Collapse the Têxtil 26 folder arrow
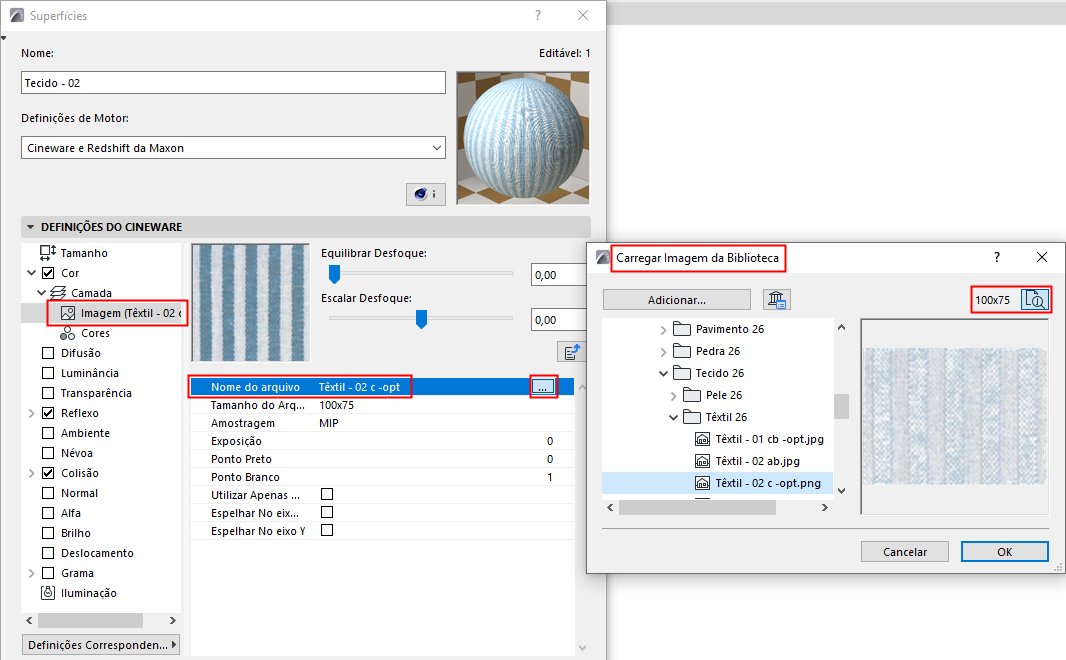The width and height of the screenshot is (1066, 660). point(673,417)
